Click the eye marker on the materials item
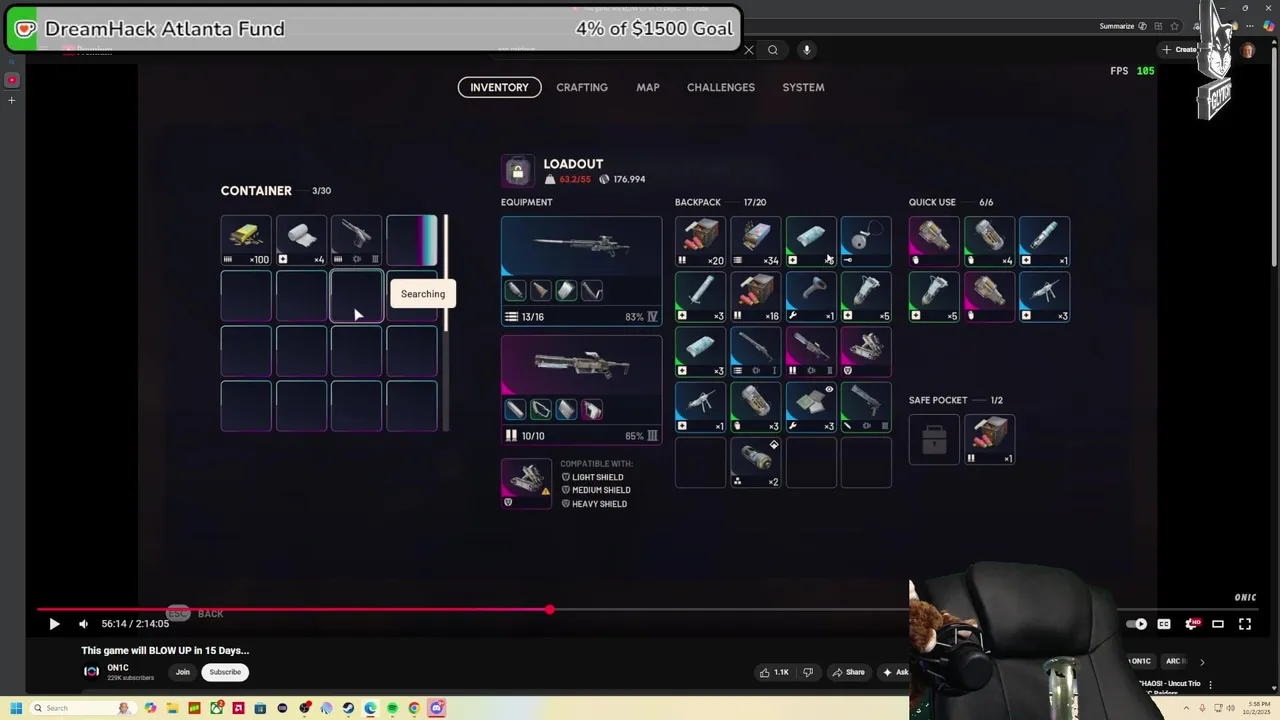 coord(829,390)
